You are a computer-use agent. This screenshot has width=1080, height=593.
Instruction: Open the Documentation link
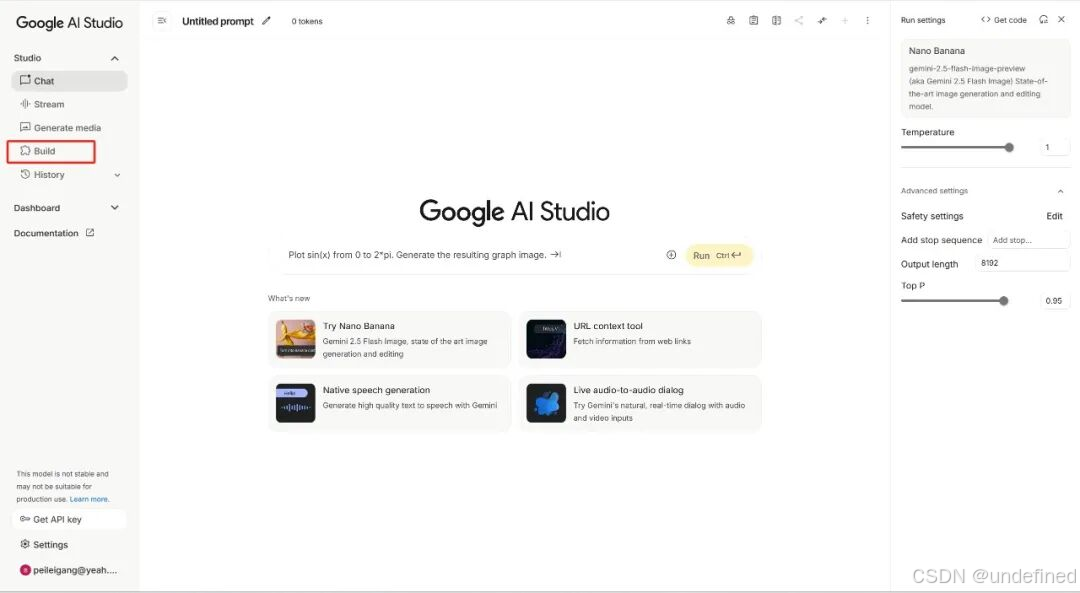pos(46,233)
